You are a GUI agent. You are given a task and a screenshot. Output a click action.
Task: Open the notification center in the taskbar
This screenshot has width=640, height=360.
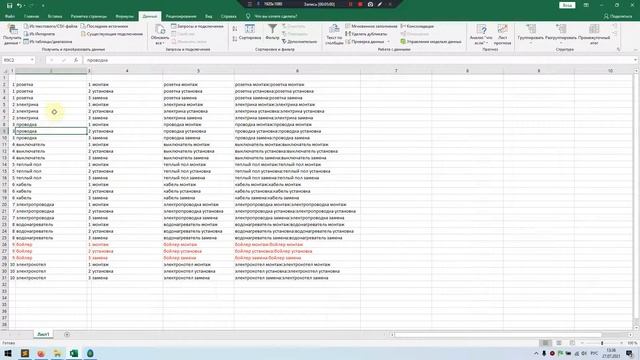[630, 353]
